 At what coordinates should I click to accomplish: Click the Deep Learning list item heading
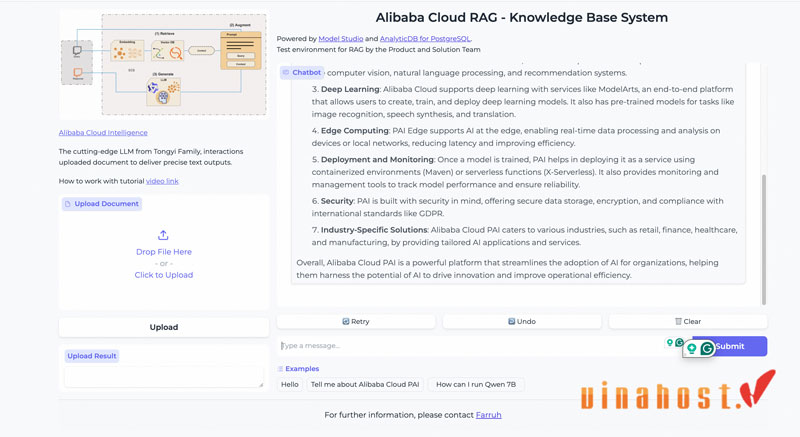(350, 89)
